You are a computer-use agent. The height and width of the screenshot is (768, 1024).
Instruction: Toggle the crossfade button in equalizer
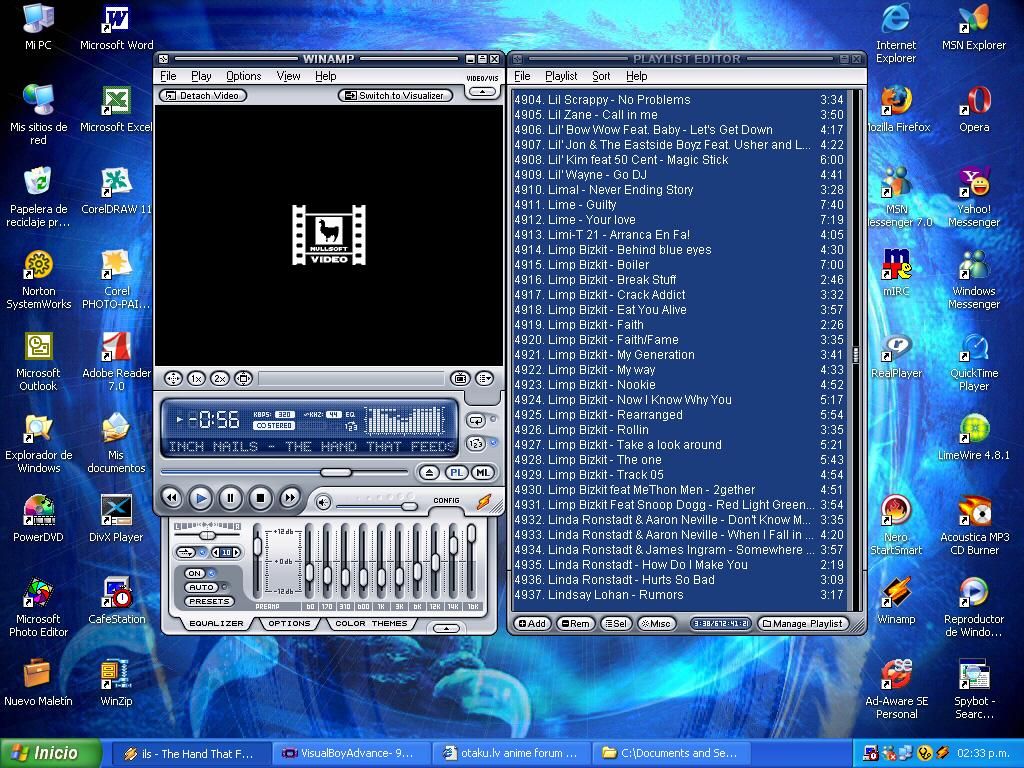186,552
